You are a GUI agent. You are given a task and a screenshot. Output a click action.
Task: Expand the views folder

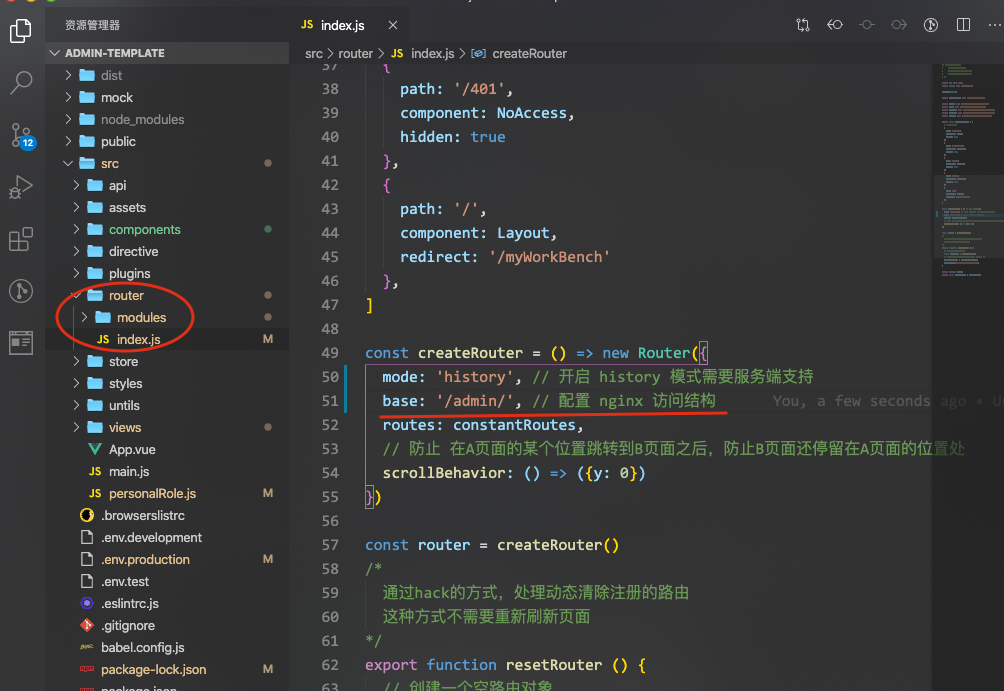(168, 428)
